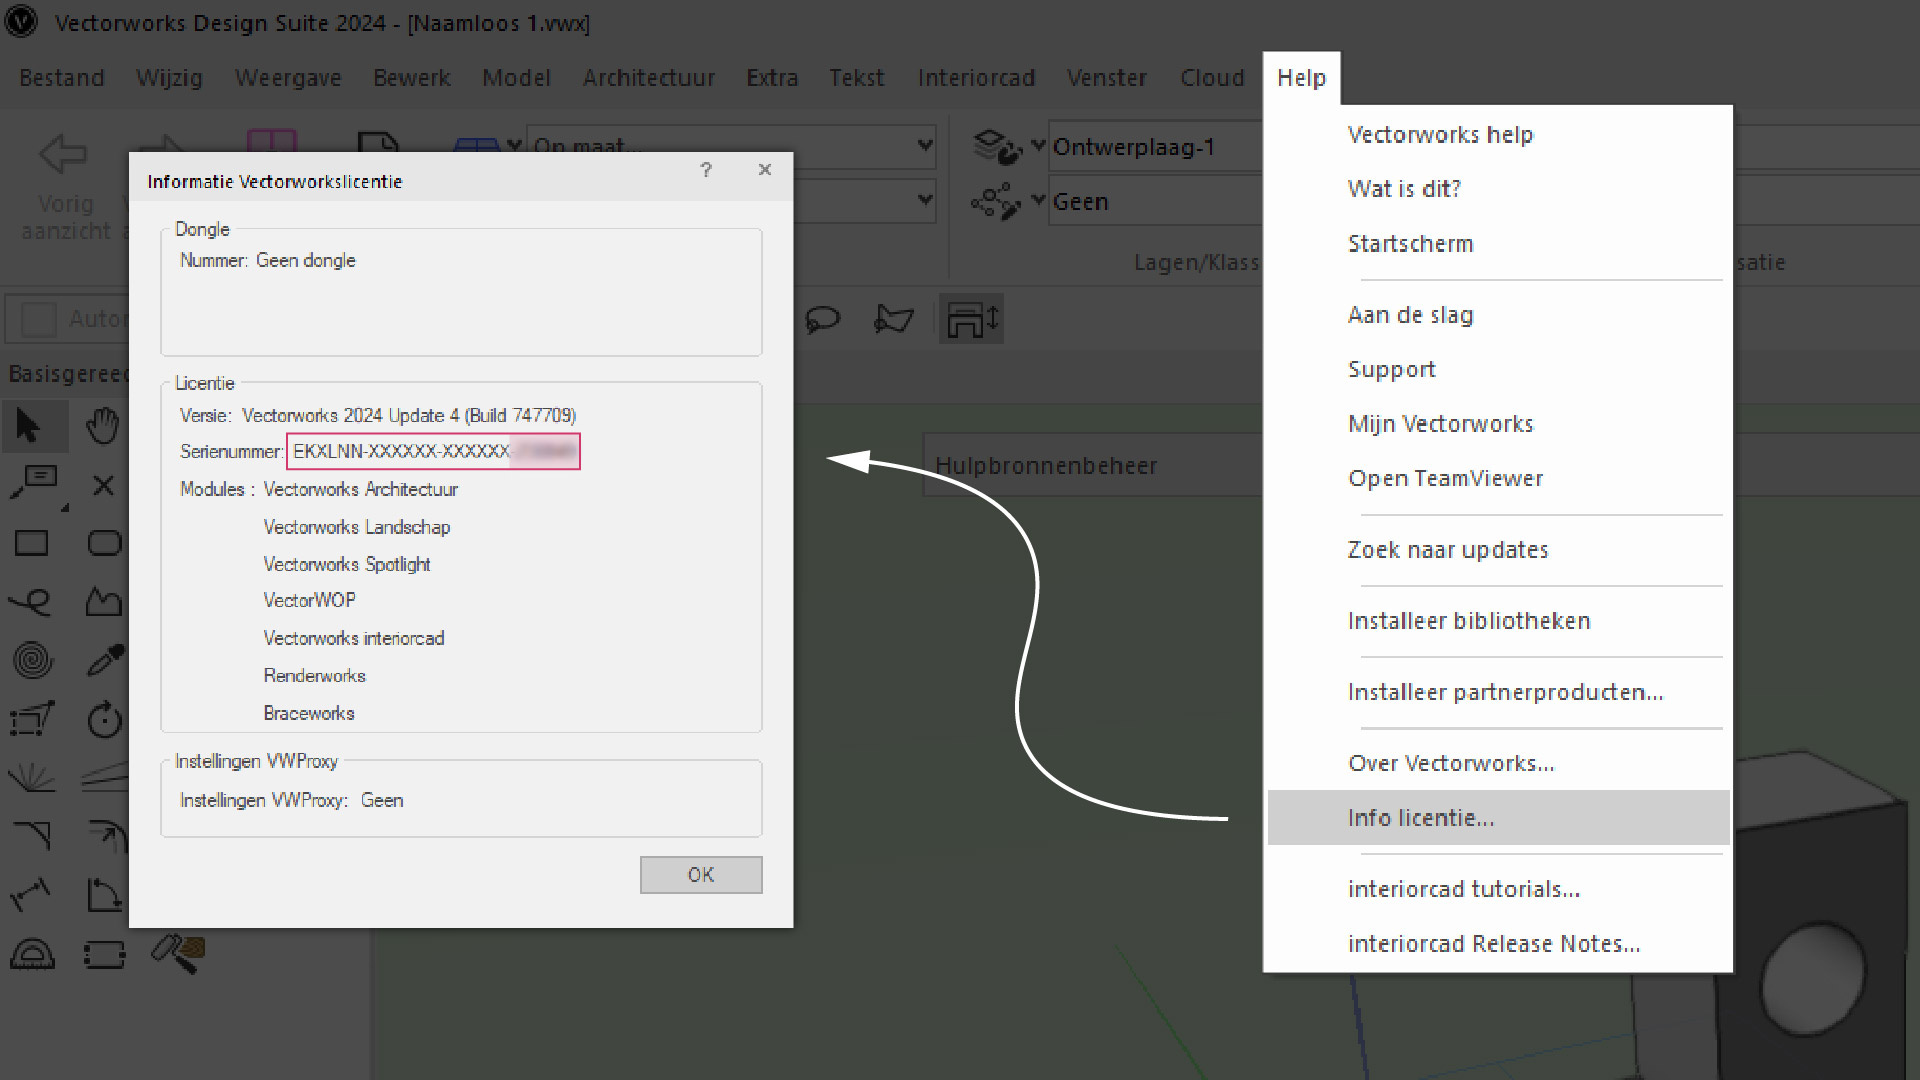The width and height of the screenshot is (1920, 1080).
Task: Choose Wat is dit? menu entry
Action: (x=1498, y=189)
